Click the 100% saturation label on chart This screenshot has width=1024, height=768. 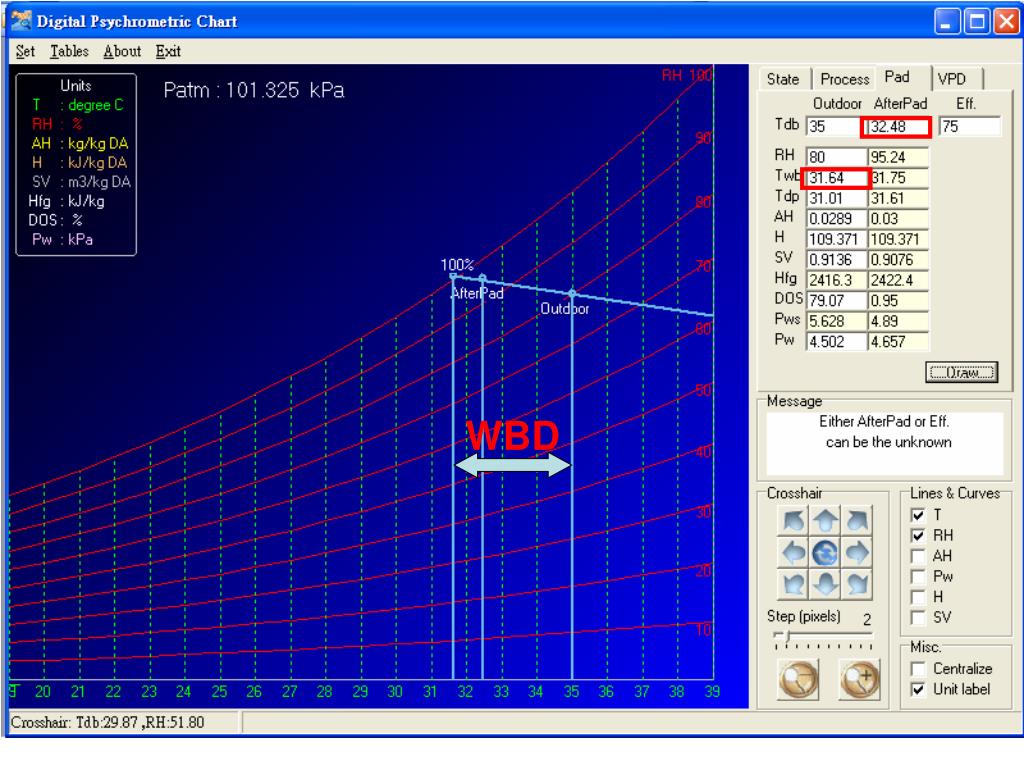457,265
